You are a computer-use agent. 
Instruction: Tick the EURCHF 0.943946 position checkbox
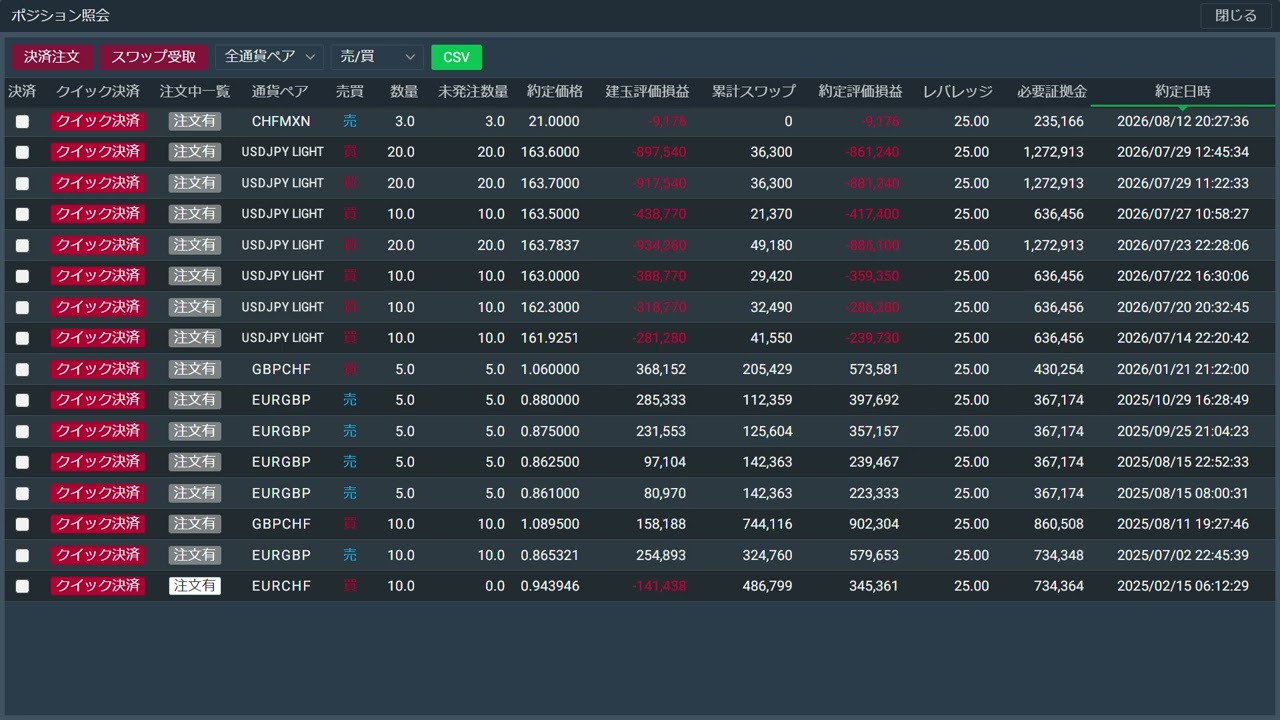click(22, 587)
